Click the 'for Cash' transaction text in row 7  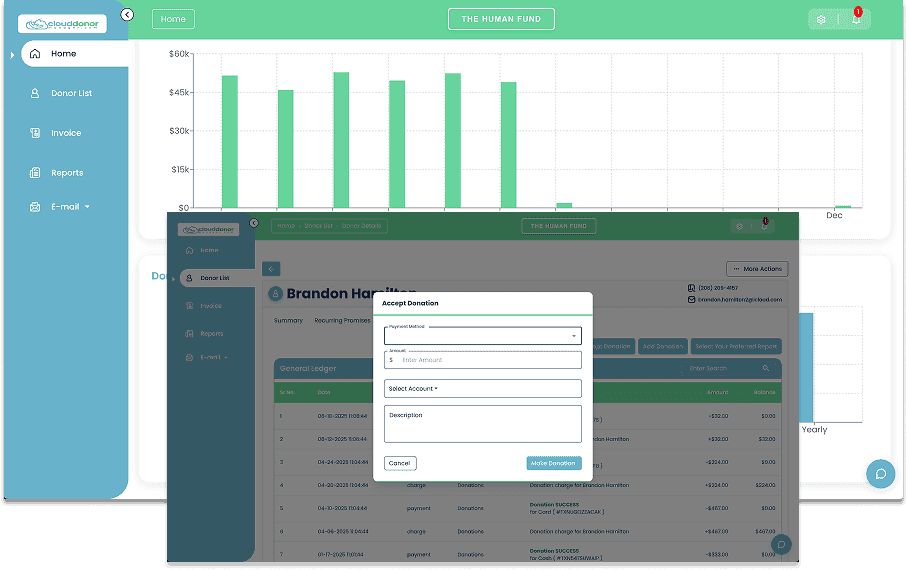[566, 558]
